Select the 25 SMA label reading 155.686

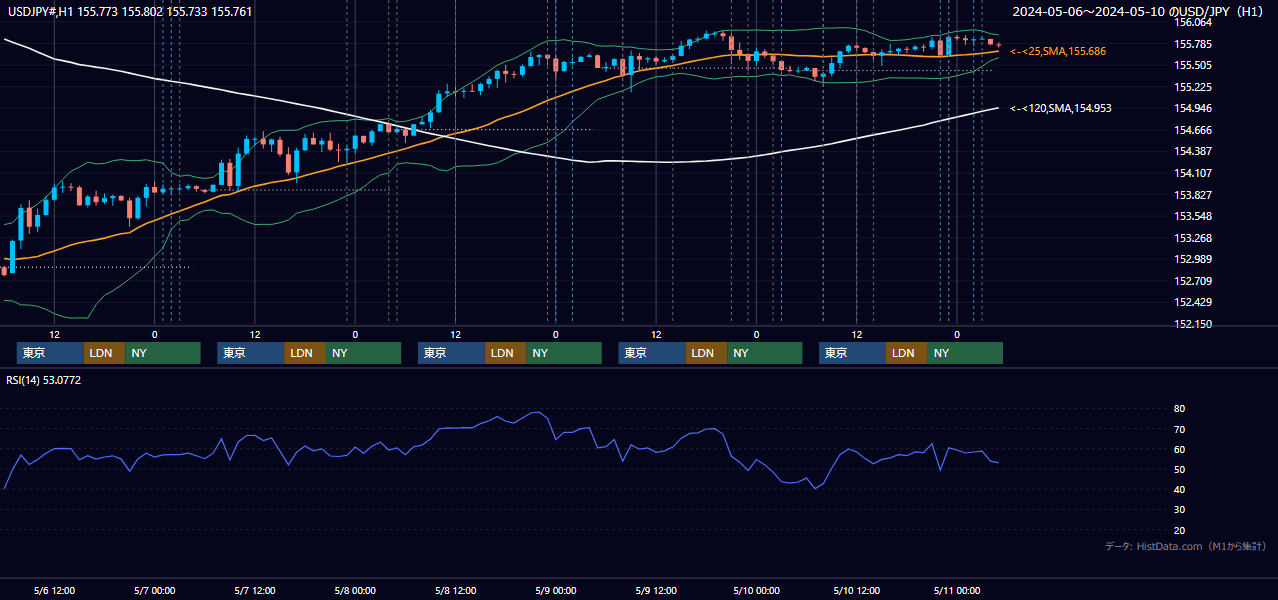point(1058,51)
